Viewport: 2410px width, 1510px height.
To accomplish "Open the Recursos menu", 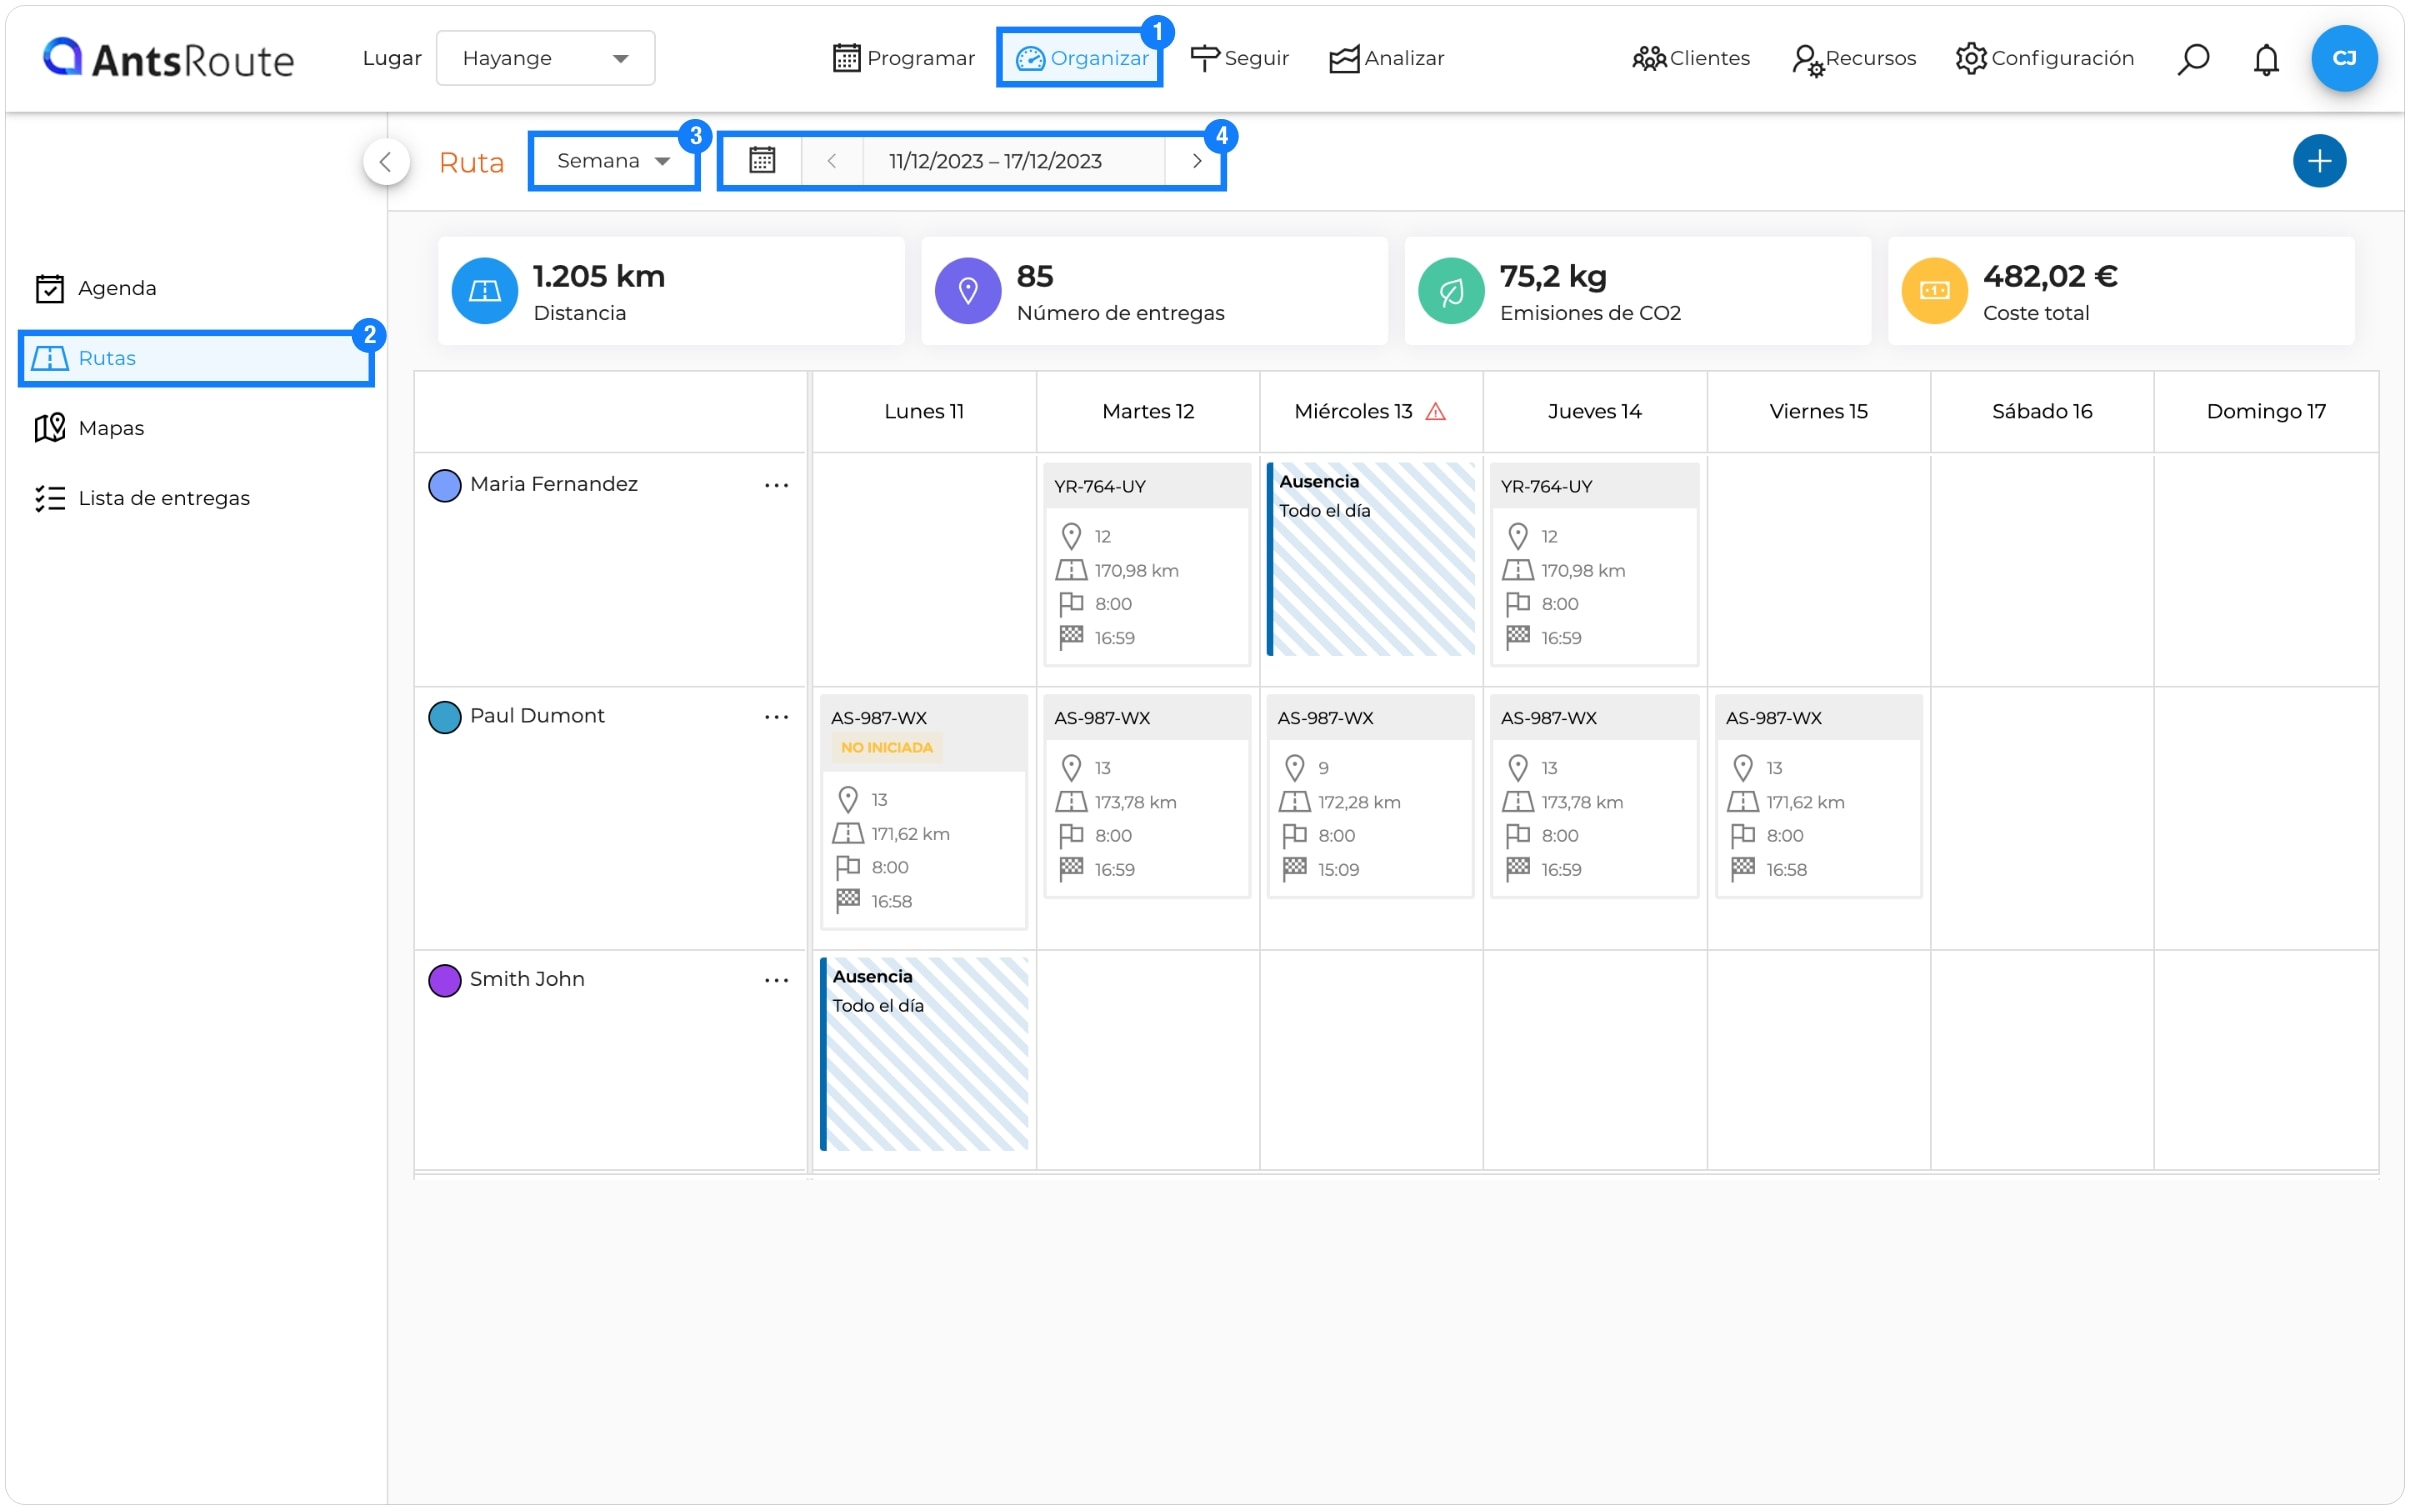I will pos(1853,59).
